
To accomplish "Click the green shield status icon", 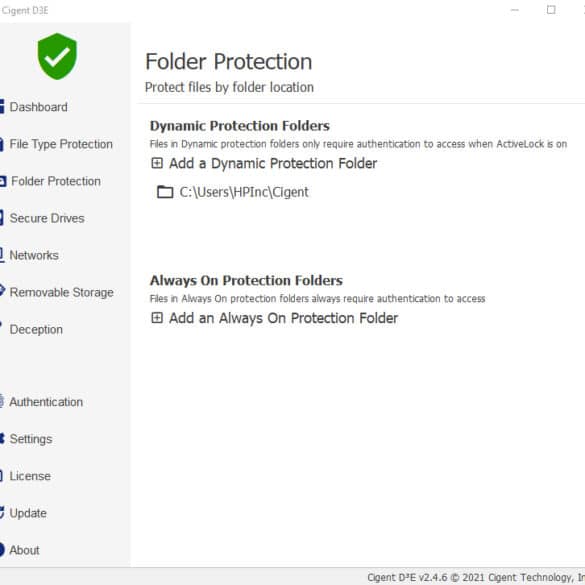I will (x=57, y=56).
